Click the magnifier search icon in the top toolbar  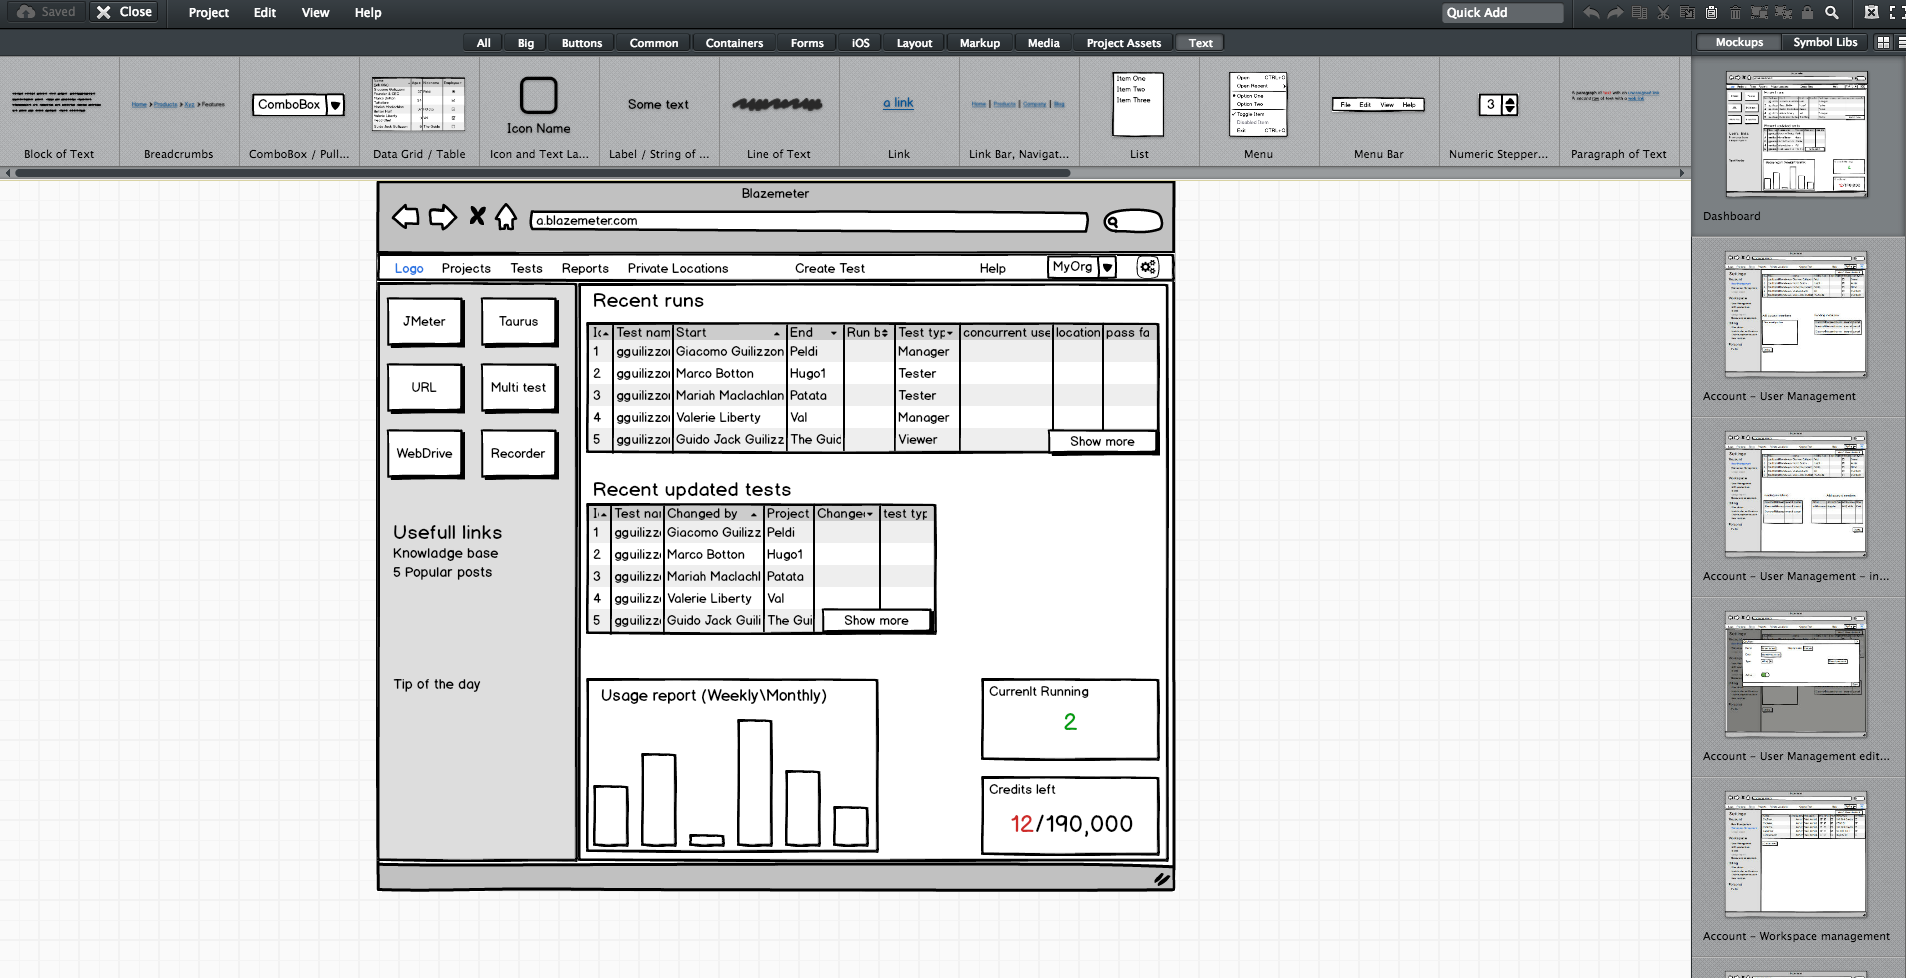(1831, 13)
